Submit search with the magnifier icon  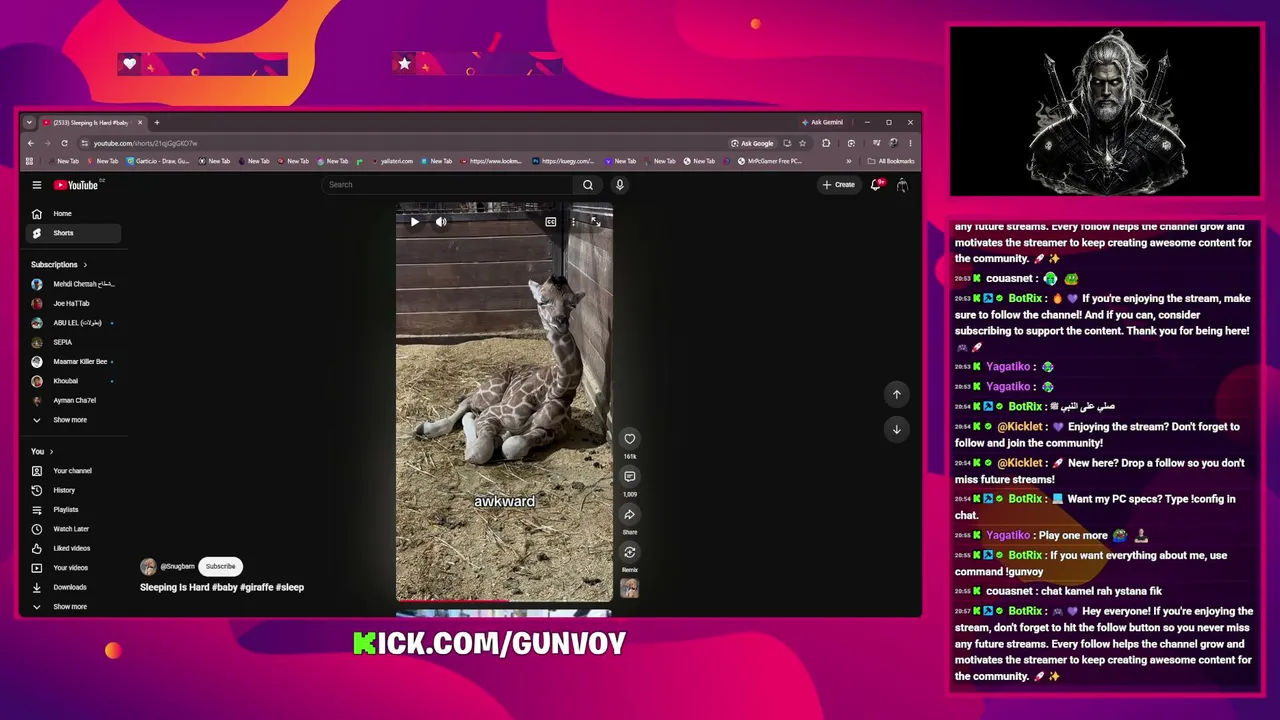pos(588,185)
